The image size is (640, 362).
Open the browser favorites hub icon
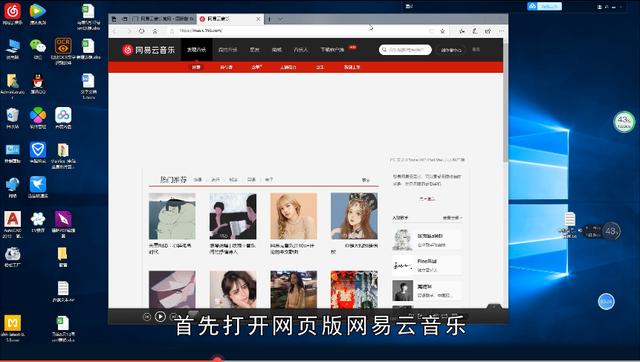pos(461,31)
